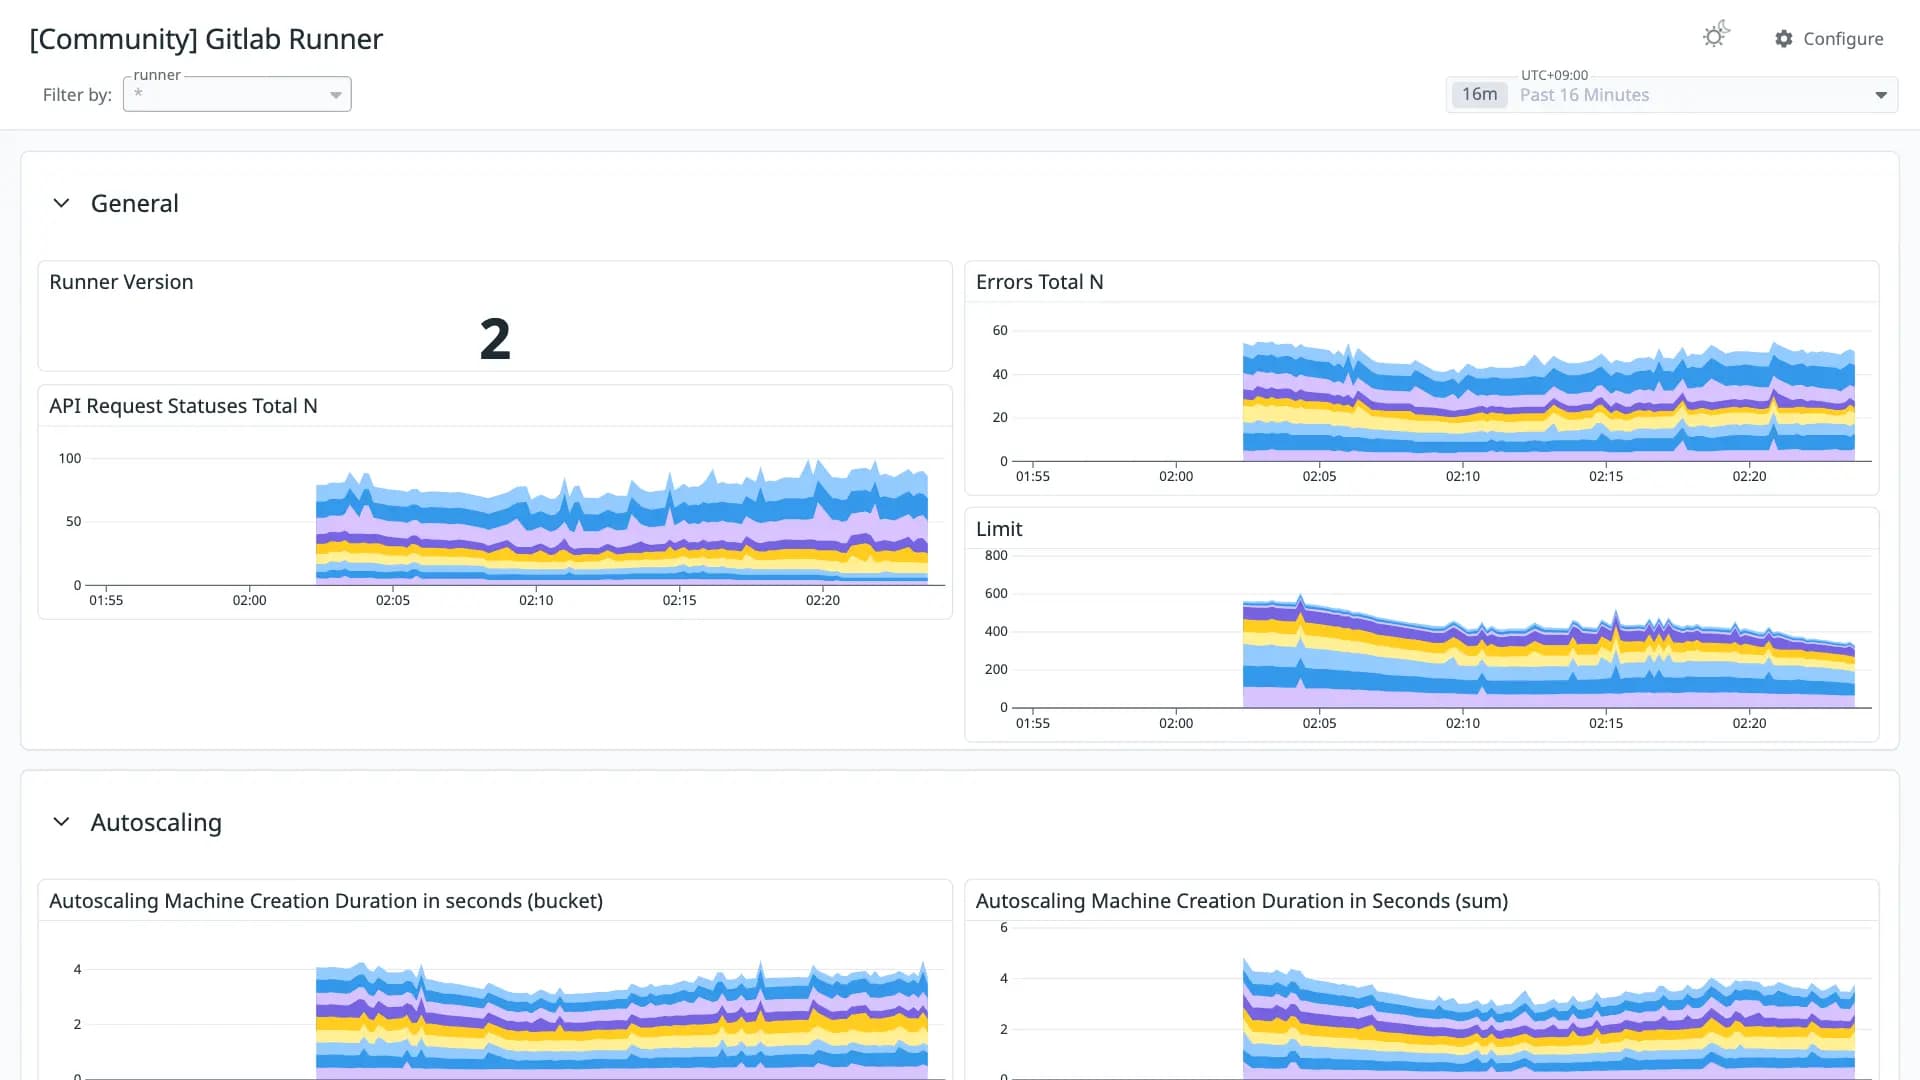This screenshot has width=1920, height=1080.
Task: Click the 02:15 tick on the Limit chart
Action: [1606, 723]
